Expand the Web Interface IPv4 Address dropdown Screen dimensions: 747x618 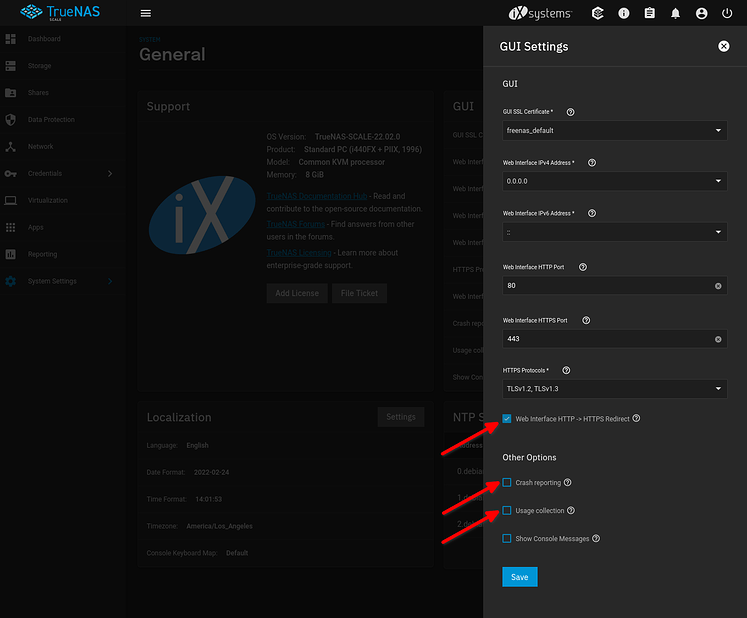[614, 181]
